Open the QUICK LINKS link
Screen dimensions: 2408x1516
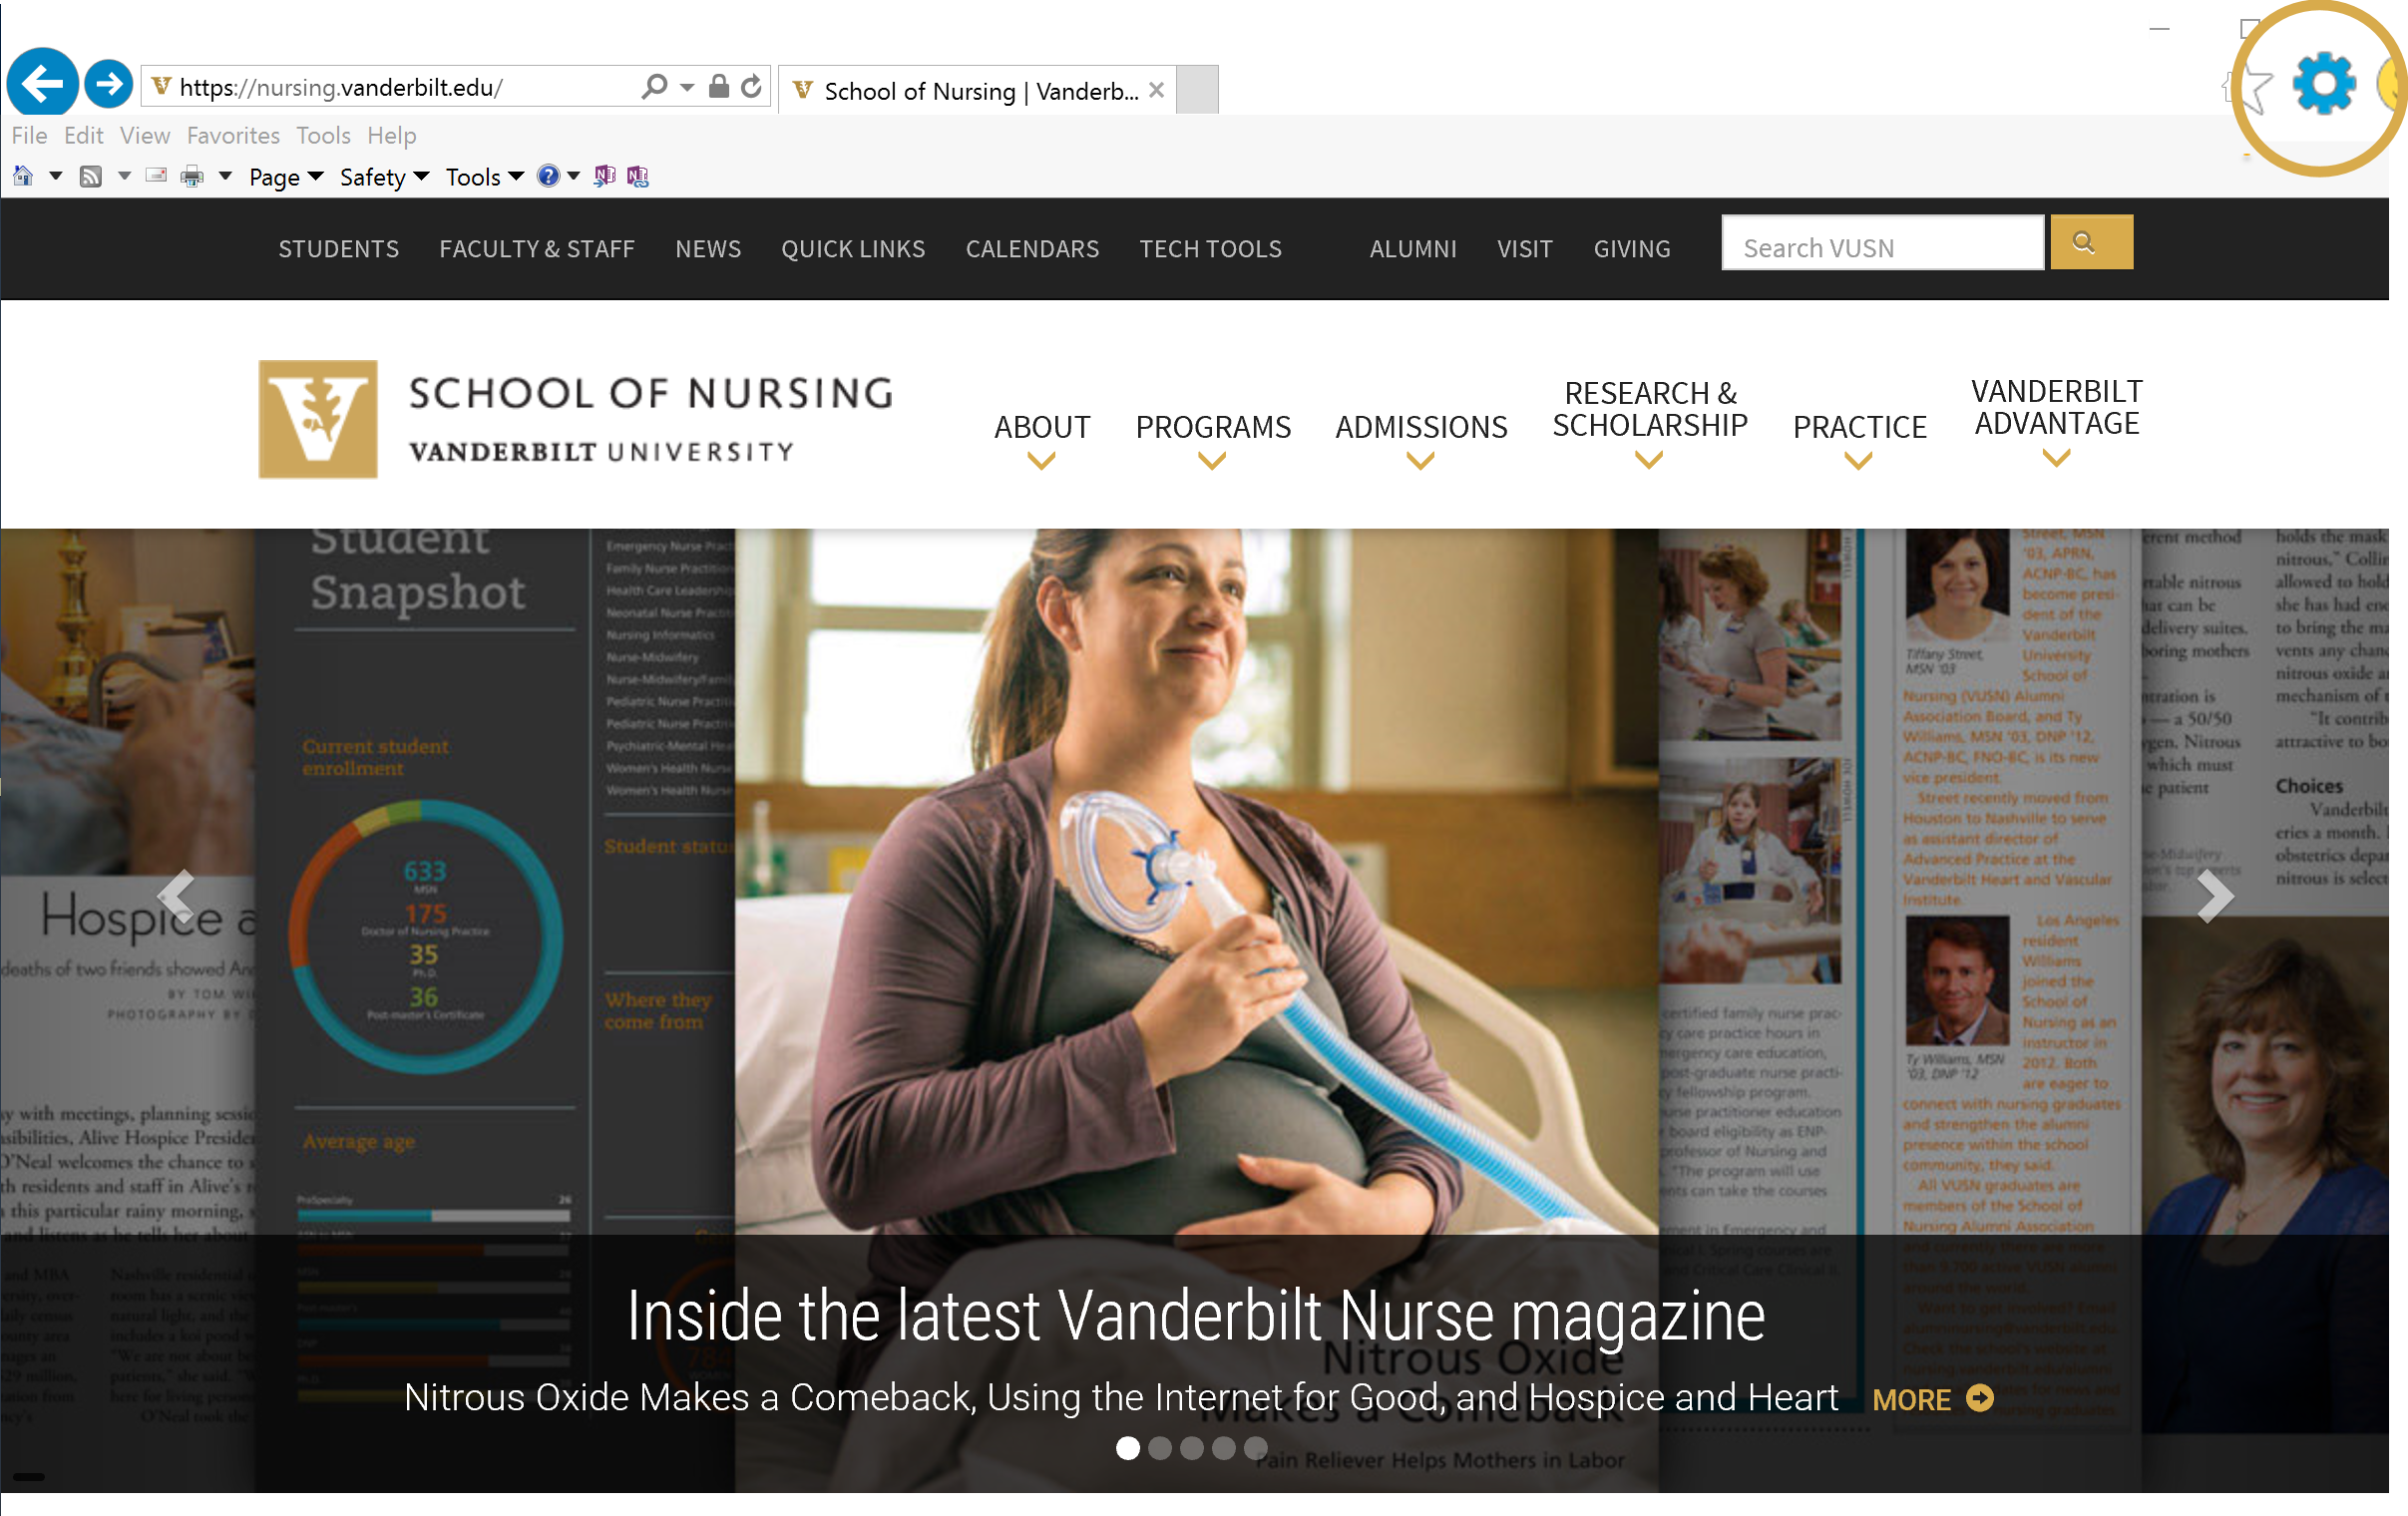coord(853,249)
